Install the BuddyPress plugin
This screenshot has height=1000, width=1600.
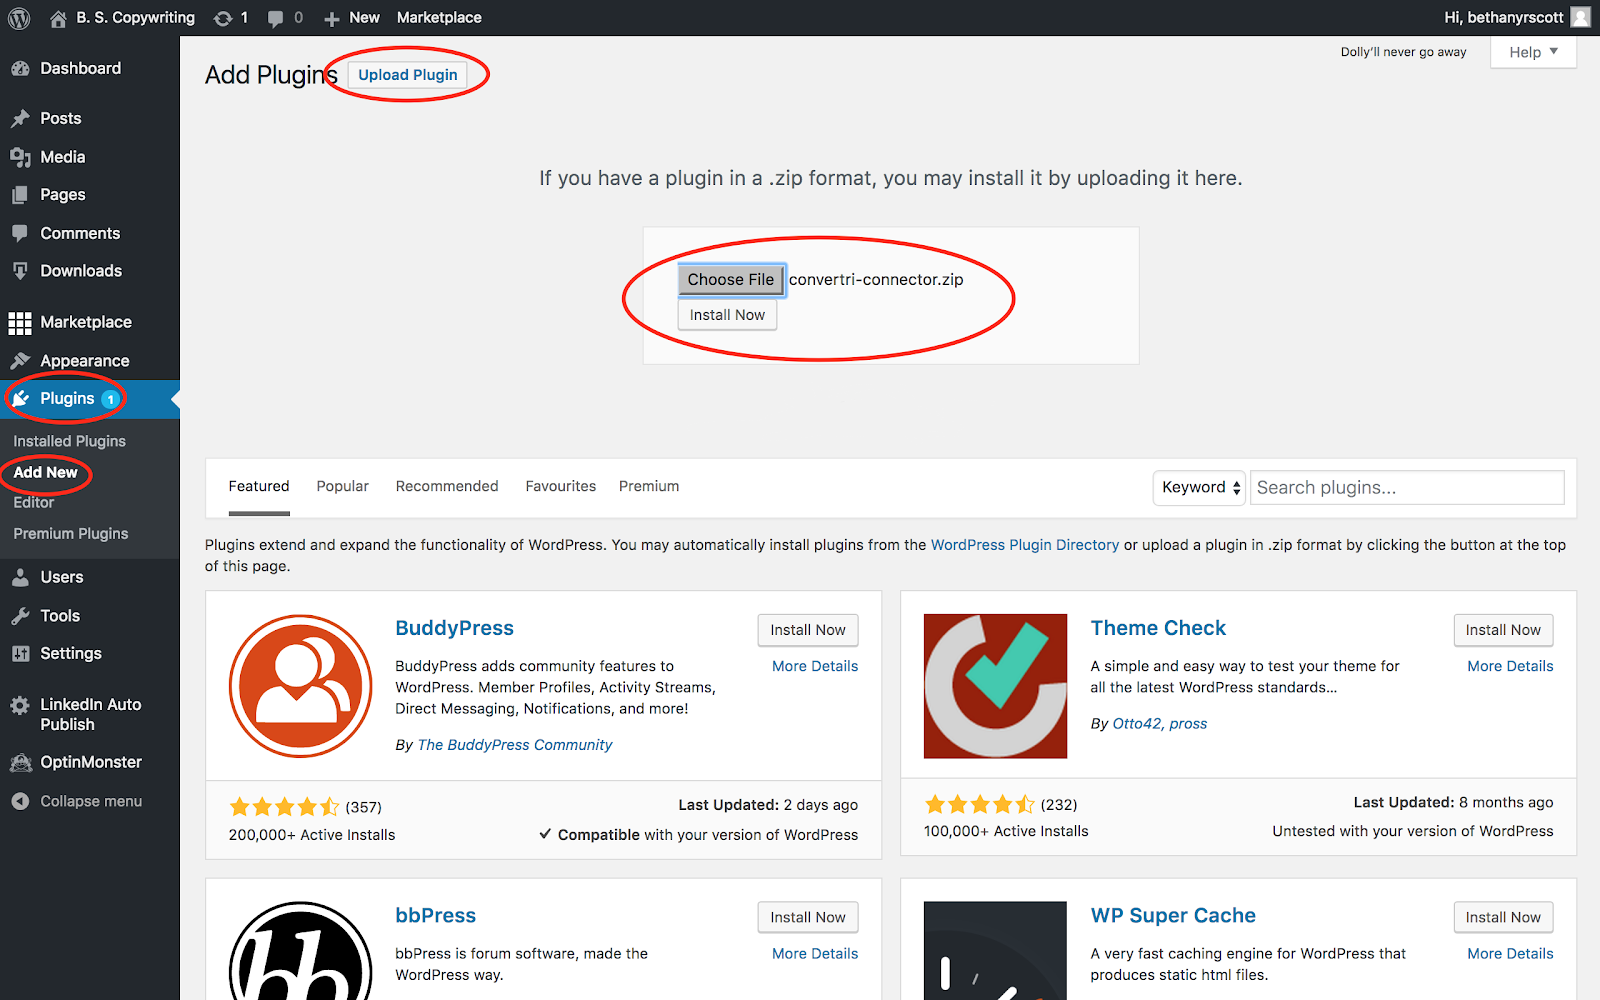[808, 630]
